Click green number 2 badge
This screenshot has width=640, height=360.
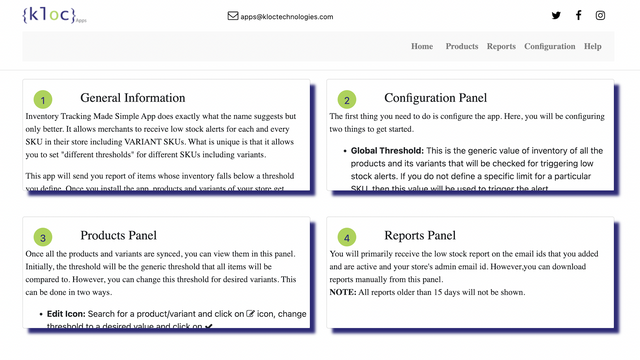click(x=347, y=100)
